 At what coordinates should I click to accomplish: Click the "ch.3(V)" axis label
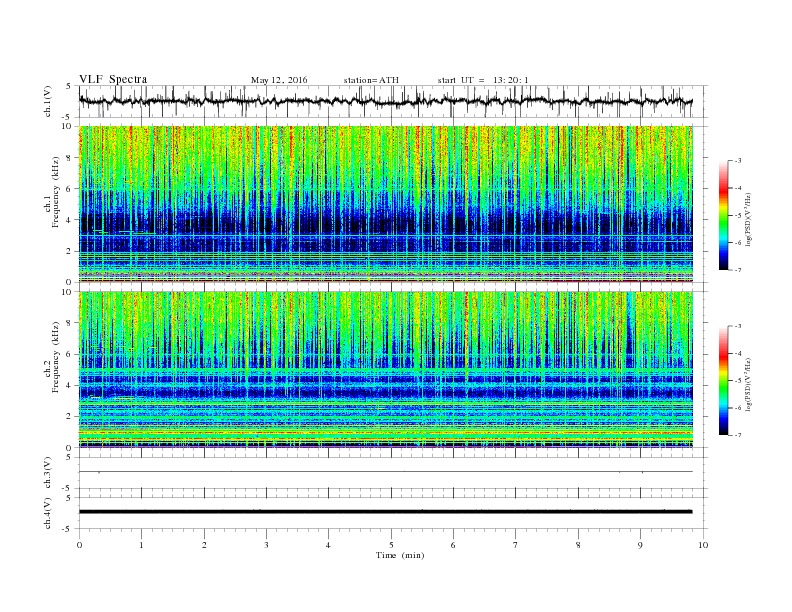coord(47,473)
